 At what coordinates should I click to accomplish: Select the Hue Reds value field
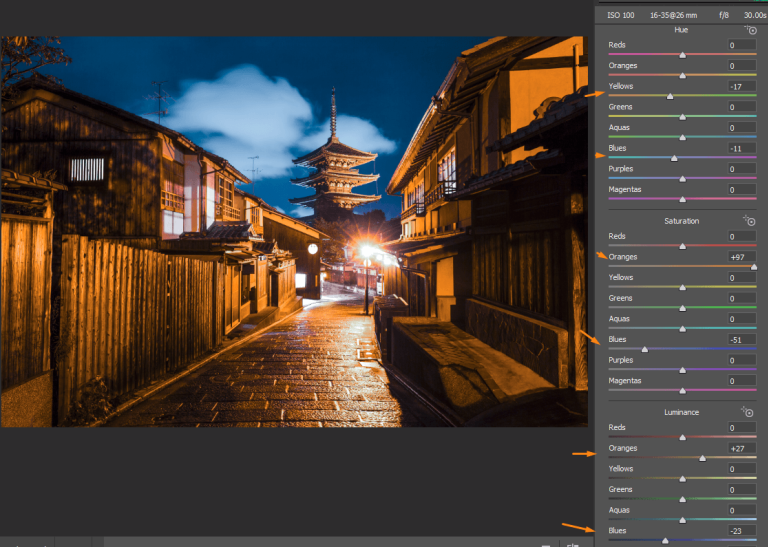click(x=742, y=45)
